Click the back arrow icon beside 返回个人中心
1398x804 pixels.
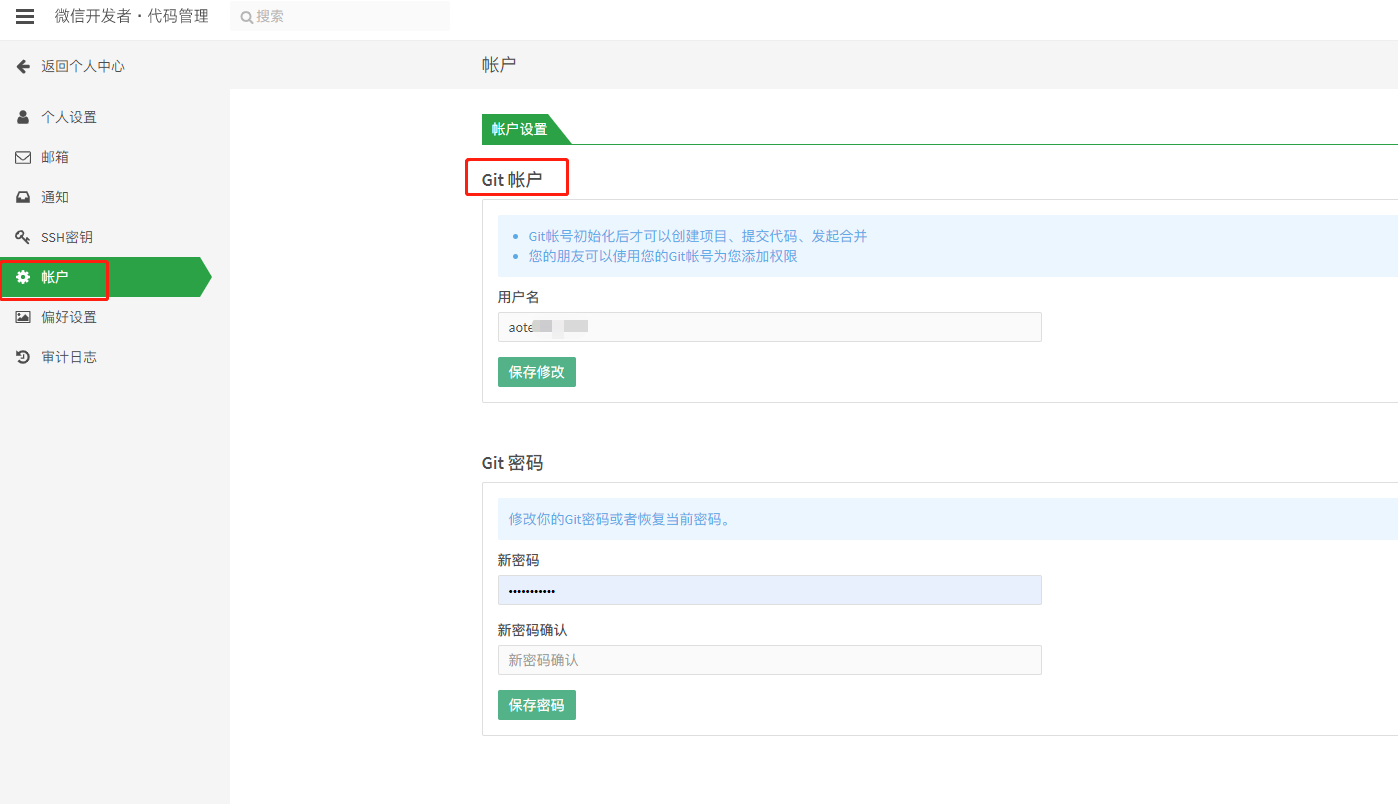click(x=23, y=66)
